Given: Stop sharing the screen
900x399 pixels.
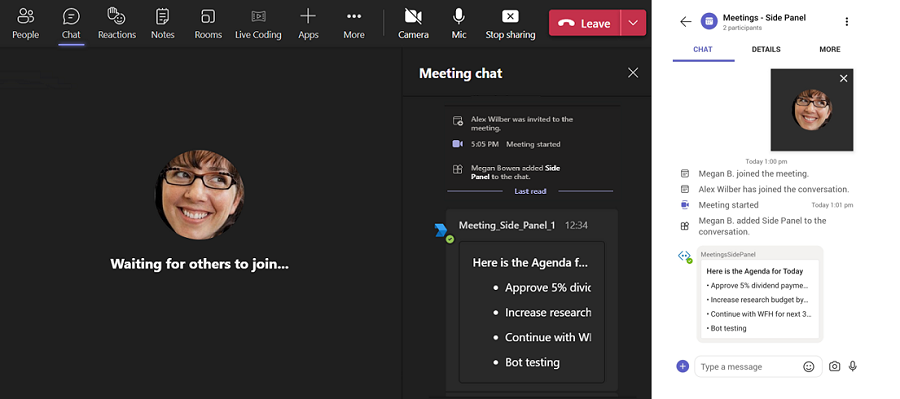Looking at the screenshot, I should (x=510, y=24).
